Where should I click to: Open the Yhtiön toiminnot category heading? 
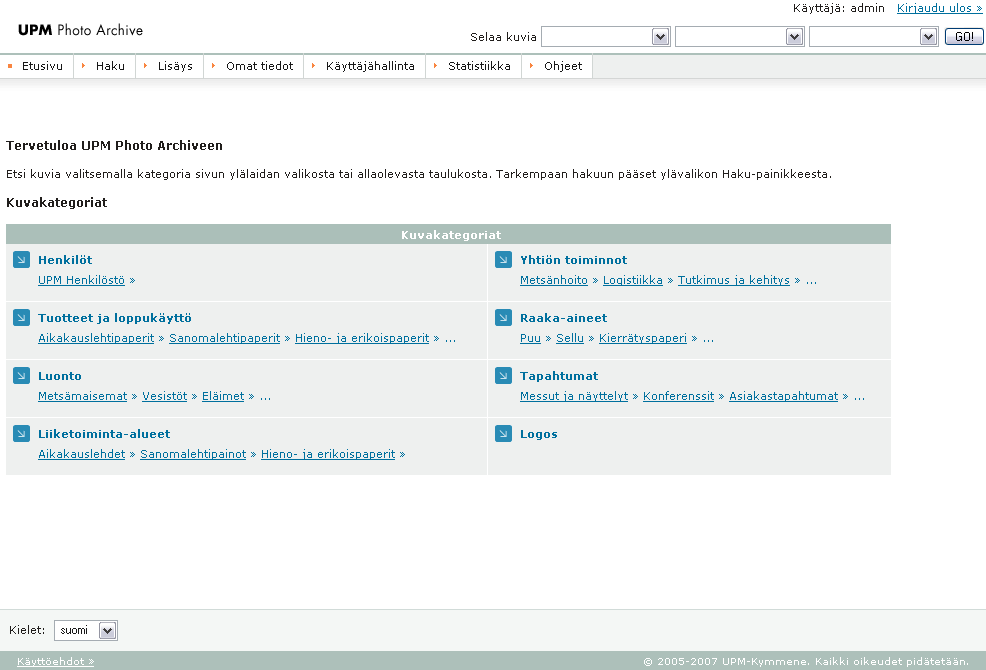click(573, 260)
